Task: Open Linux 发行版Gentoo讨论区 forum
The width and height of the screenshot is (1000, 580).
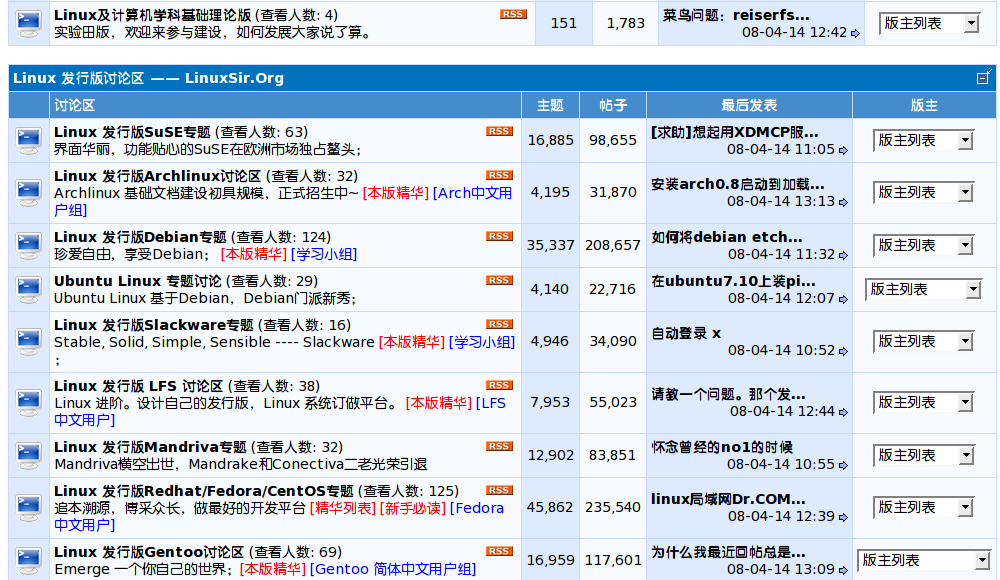Action: [x=149, y=553]
